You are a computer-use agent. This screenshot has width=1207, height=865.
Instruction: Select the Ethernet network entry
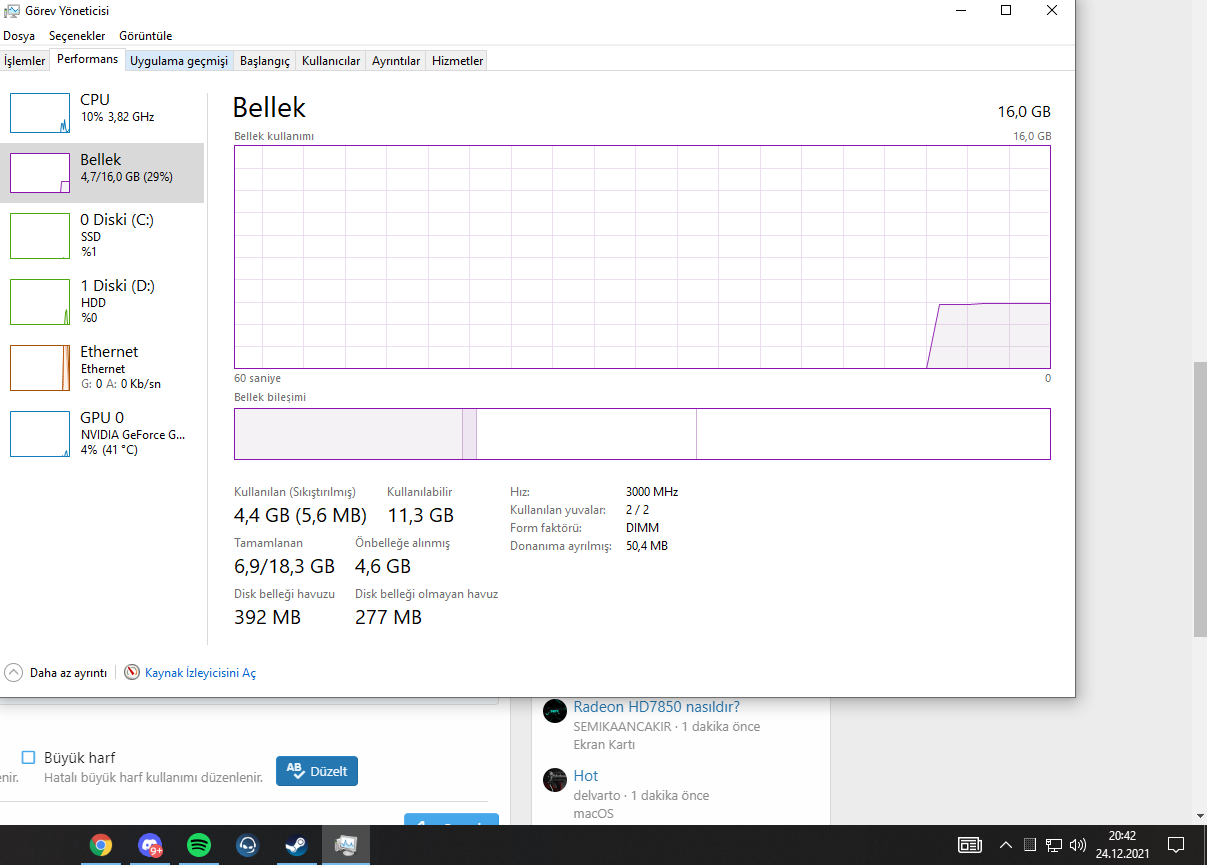tap(102, 368)
